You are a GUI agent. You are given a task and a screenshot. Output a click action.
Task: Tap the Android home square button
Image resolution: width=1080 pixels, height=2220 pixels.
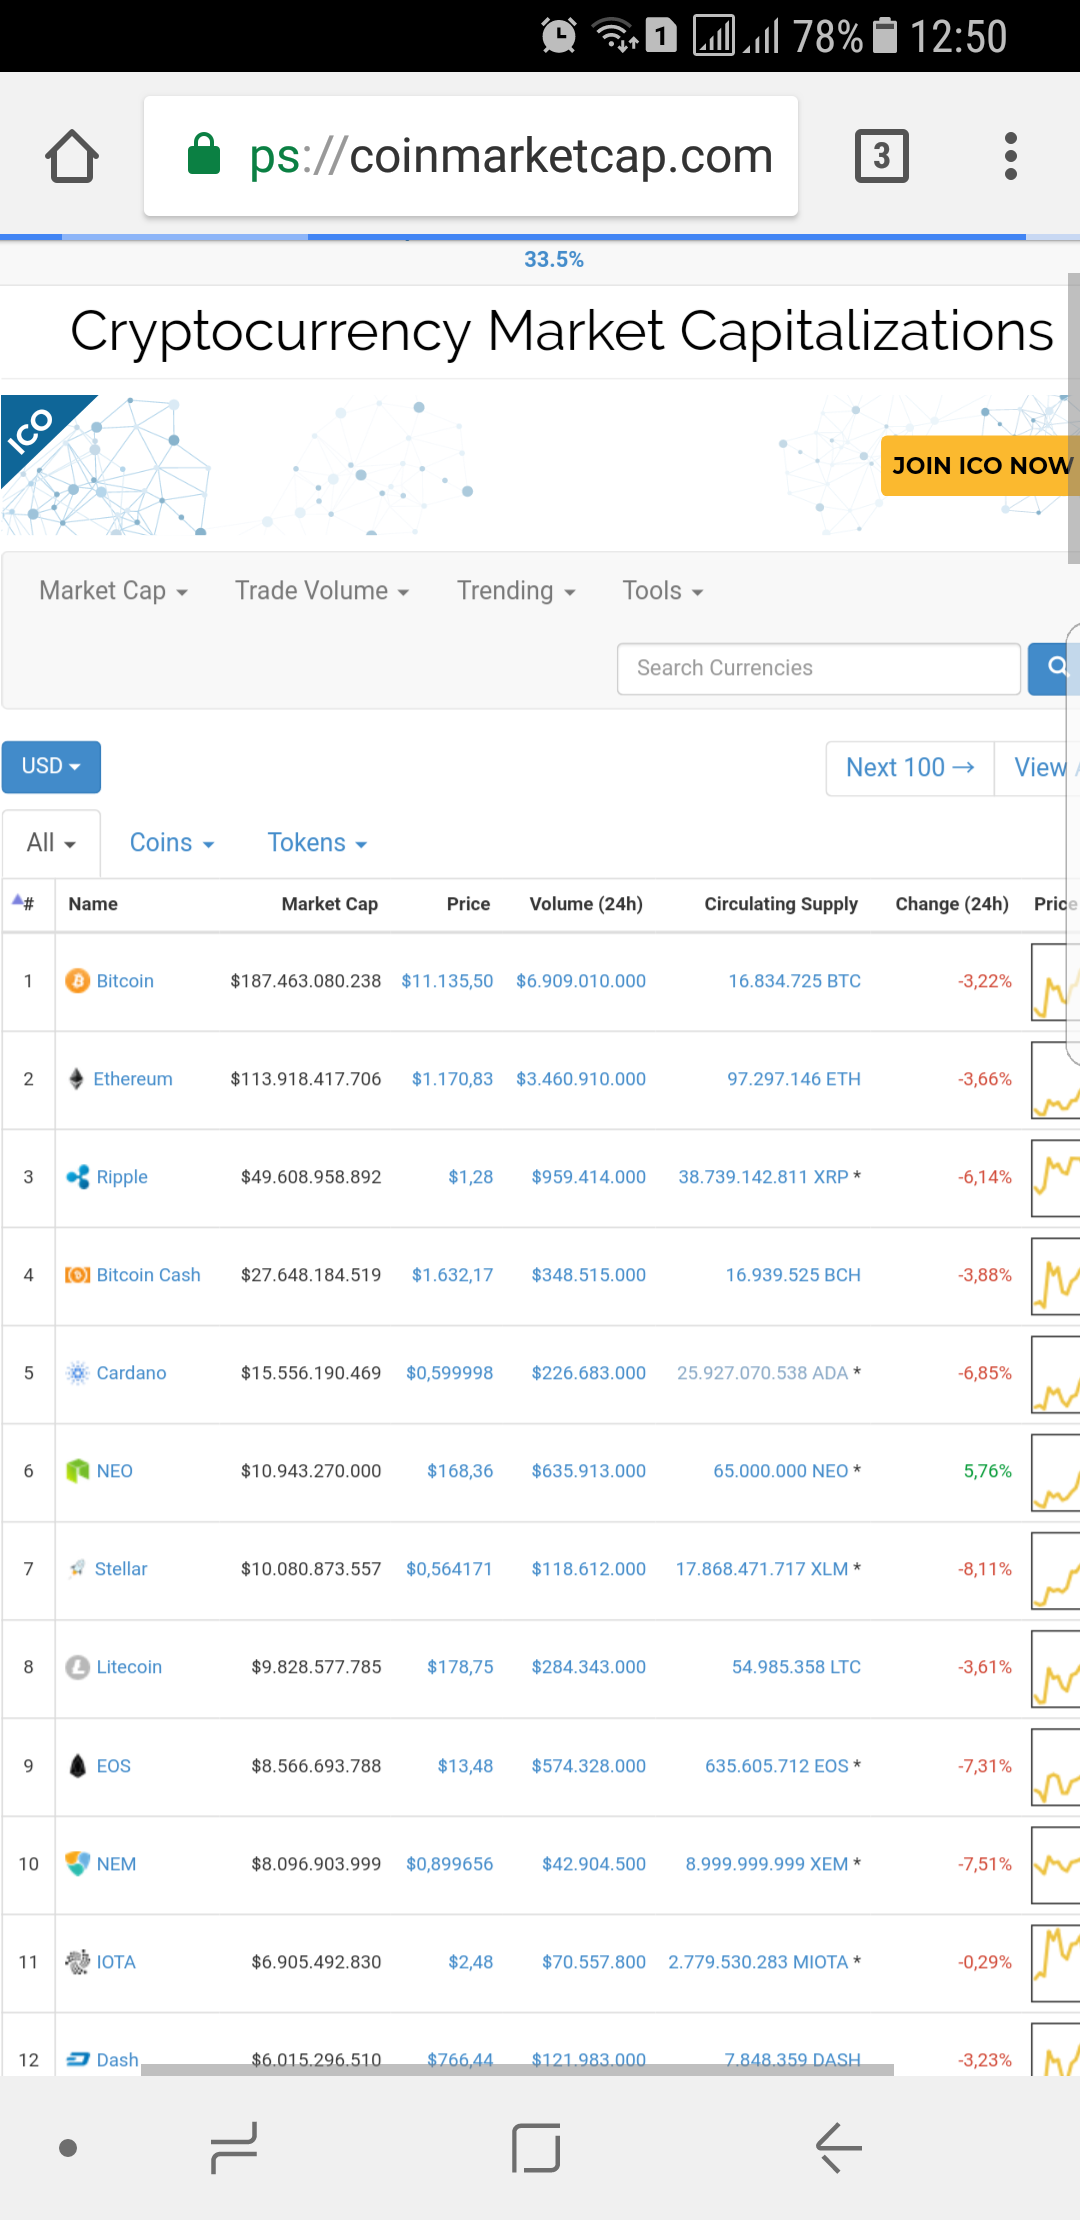tap(536, 2147)
